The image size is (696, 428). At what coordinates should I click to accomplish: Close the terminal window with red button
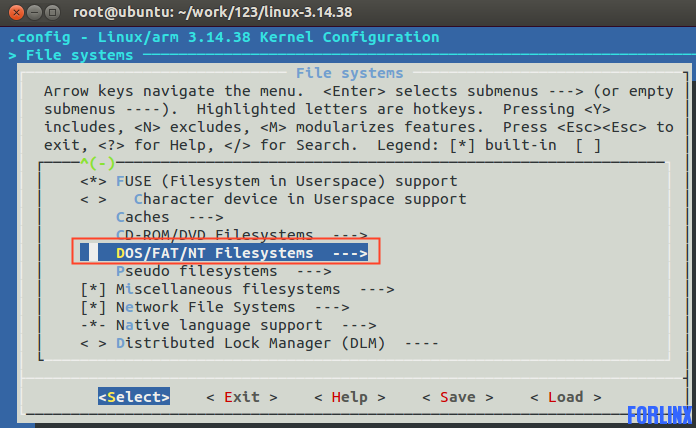[x=16, y=12]
